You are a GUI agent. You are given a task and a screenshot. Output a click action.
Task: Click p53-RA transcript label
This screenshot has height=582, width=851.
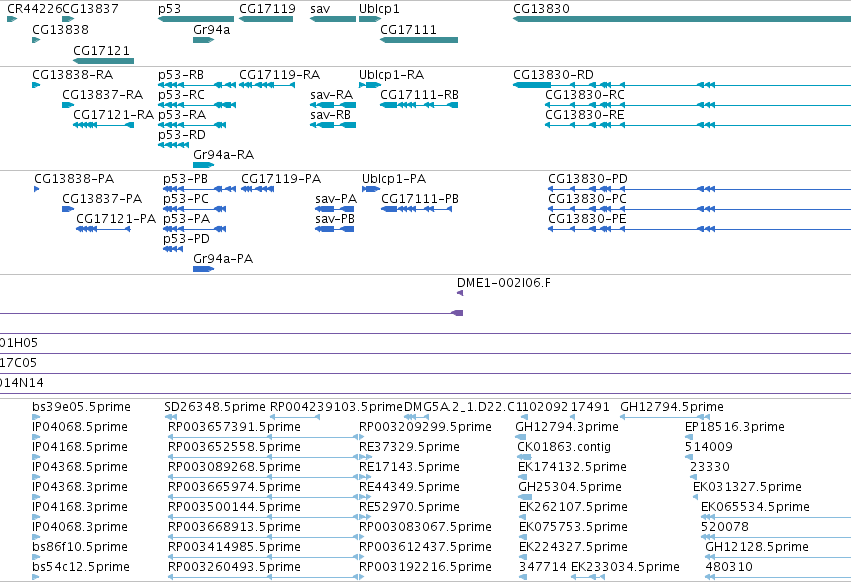click(182, 115)
